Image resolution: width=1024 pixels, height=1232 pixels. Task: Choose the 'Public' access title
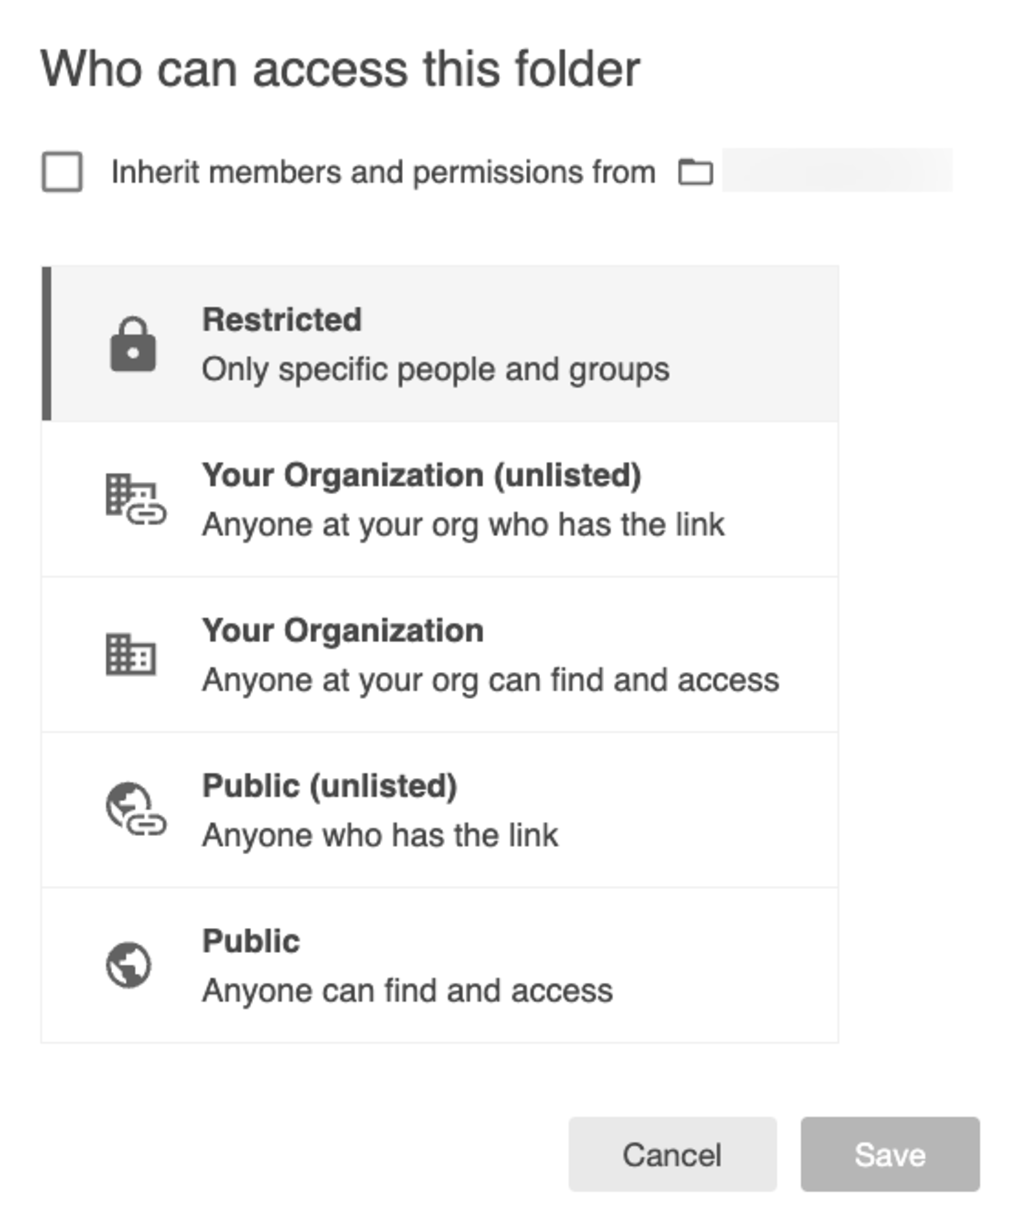[x=251, y=941]
